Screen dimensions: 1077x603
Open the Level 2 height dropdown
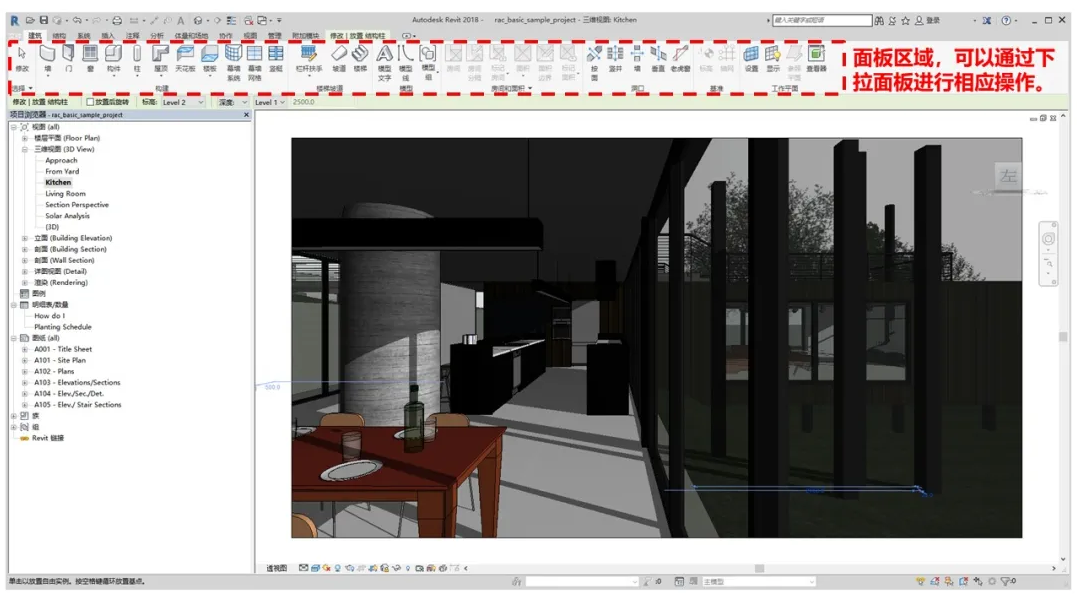[x=201, y=102]
